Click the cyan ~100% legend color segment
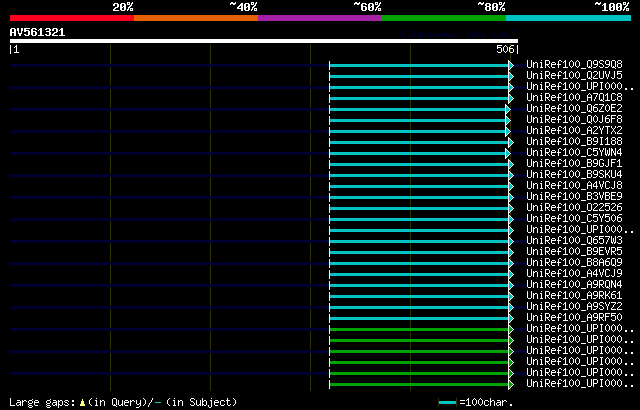This screenshot has width=640, height=410. point(569,18)
